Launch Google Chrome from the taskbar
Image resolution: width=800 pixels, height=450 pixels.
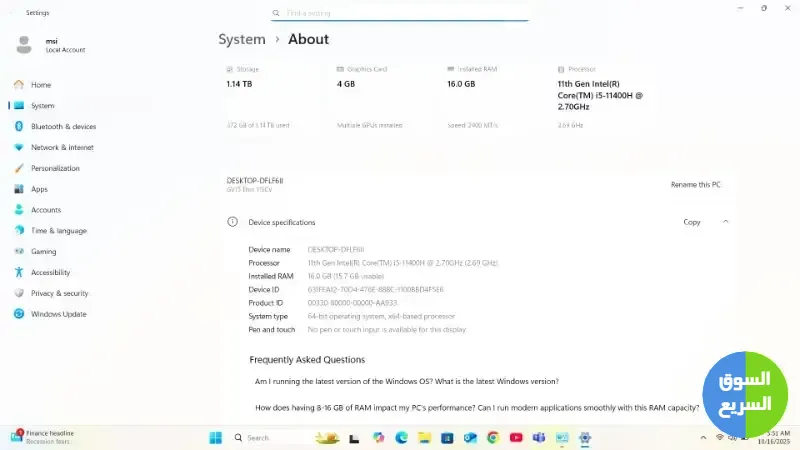coord(493,438)
